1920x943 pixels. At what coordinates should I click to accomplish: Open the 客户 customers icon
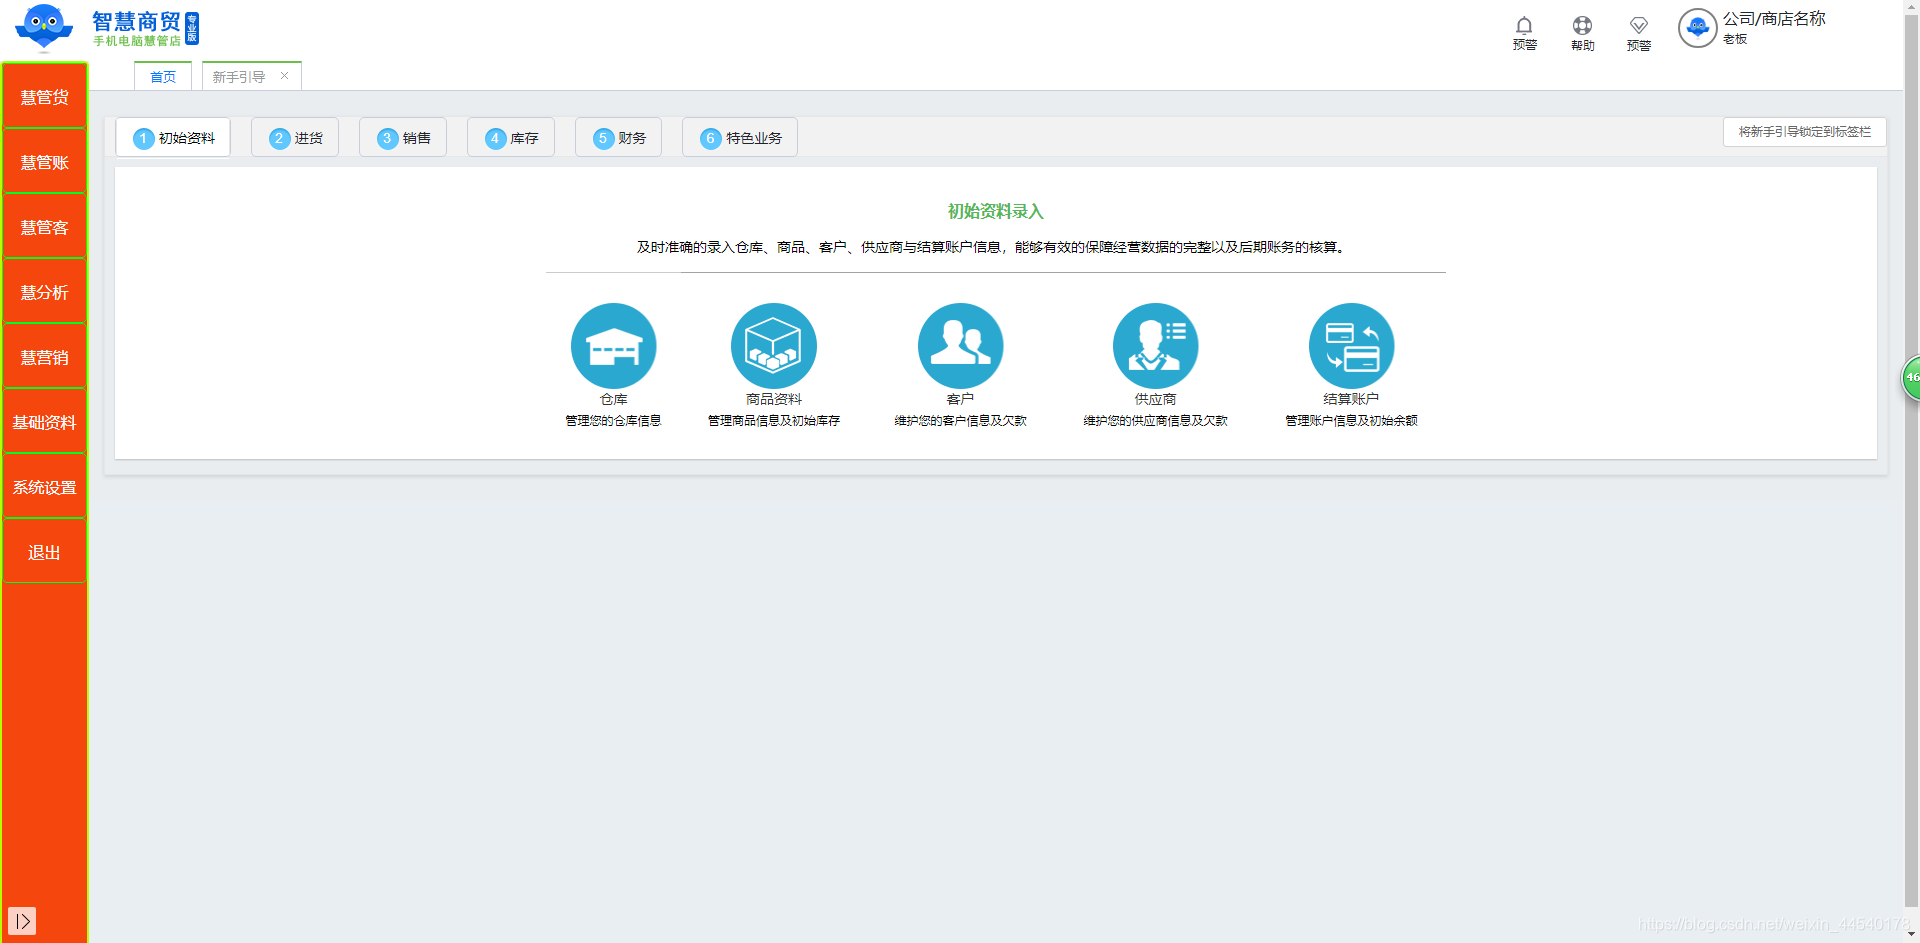click(960, 346)
